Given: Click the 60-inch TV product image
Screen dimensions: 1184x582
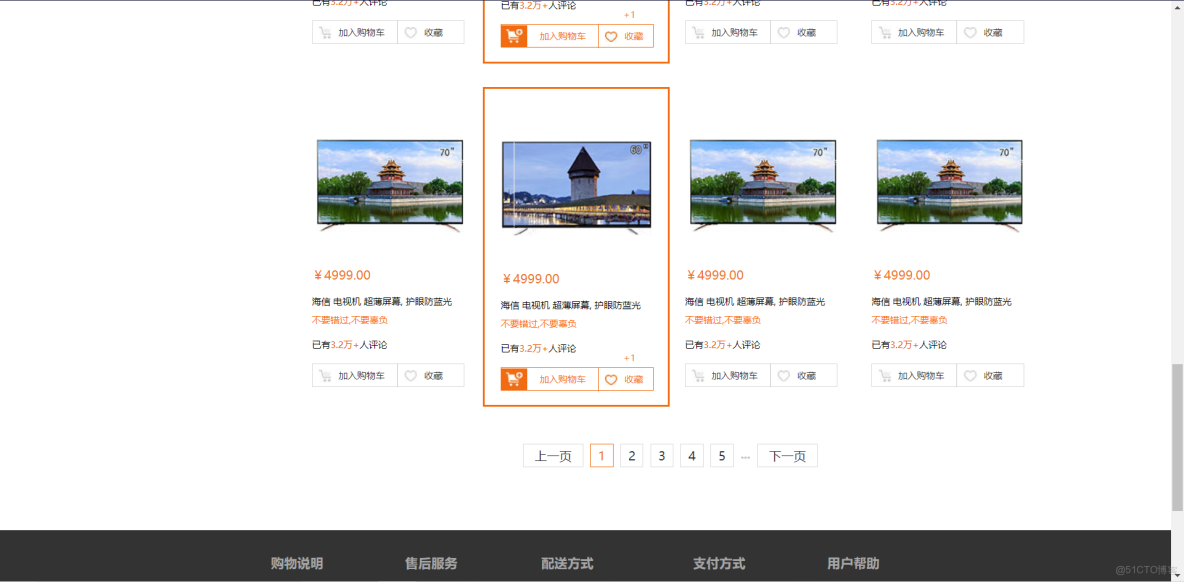Looking at the screenshot, I should pos(576,184).
